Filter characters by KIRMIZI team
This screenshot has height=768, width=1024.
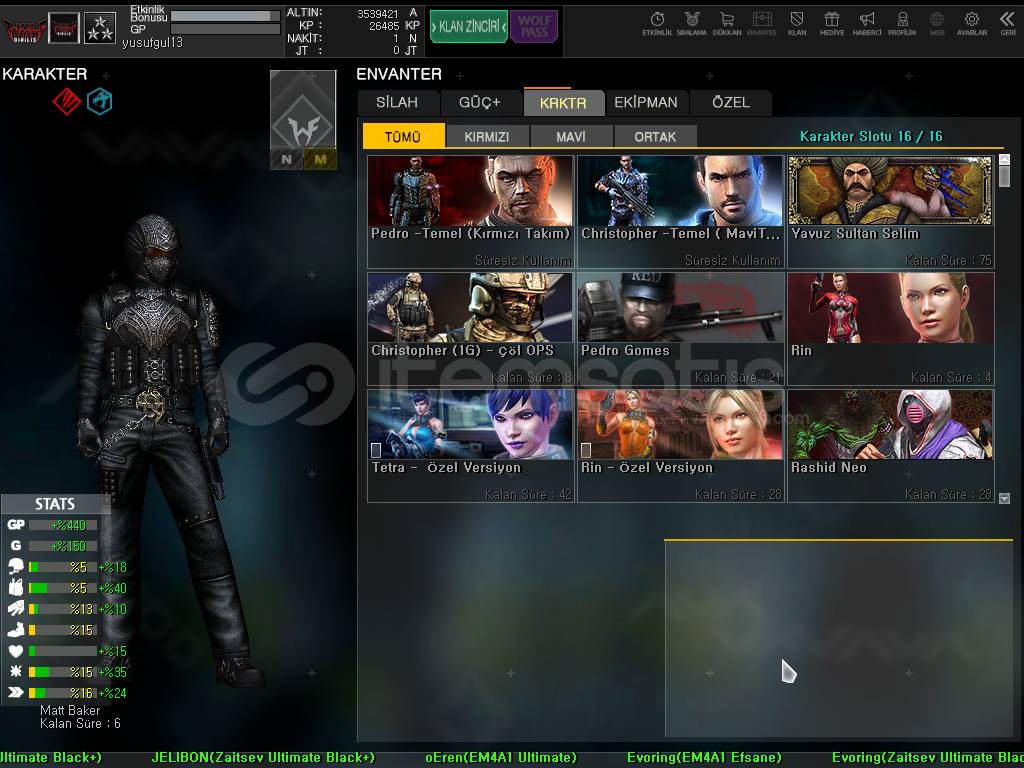coord(487,136)
